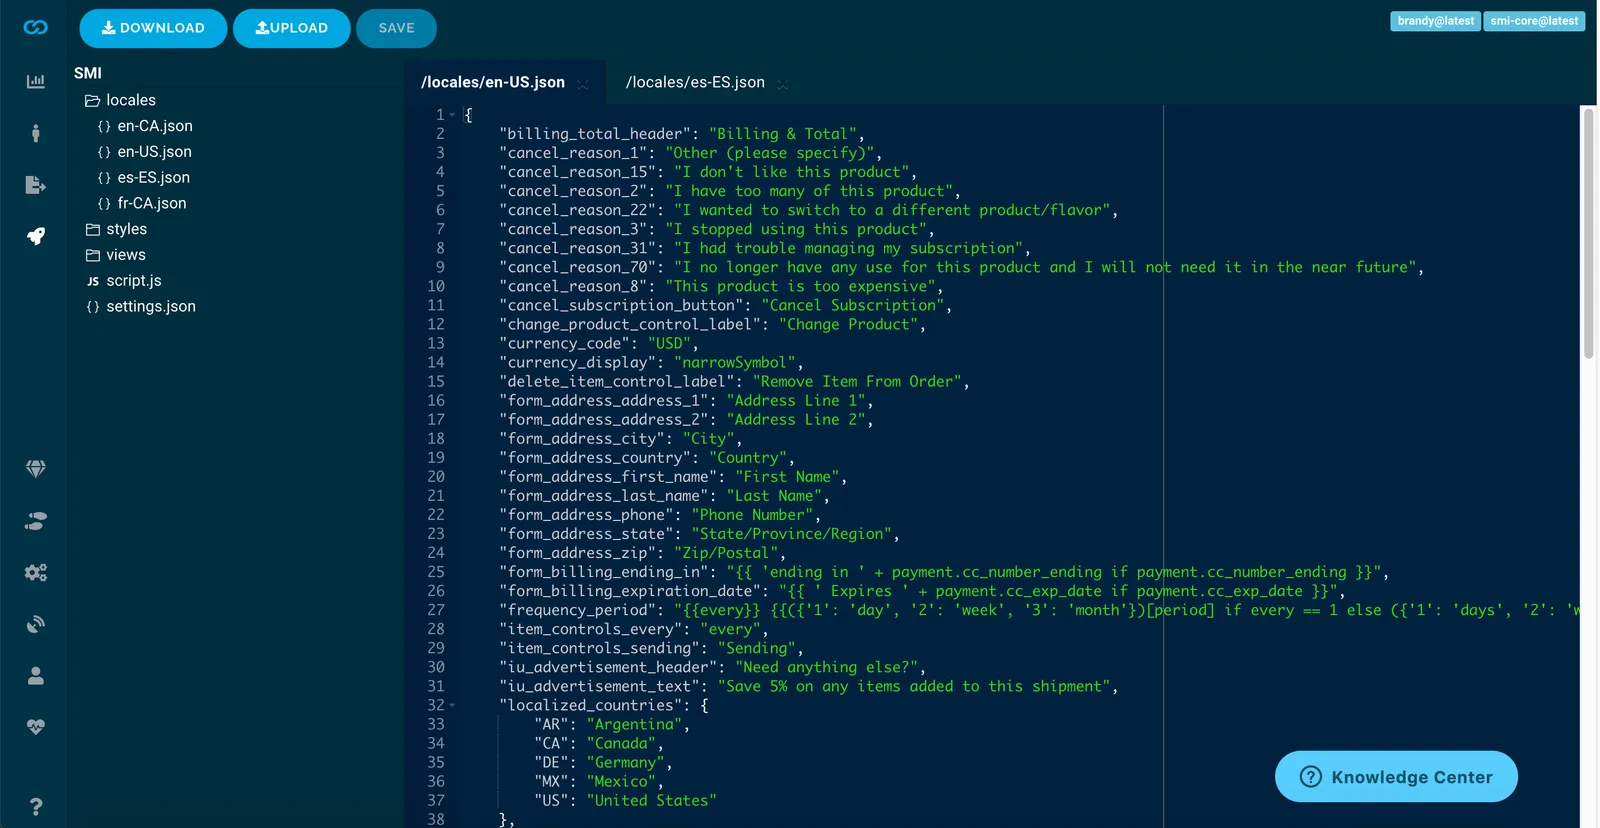Close the /locales/en-US.json tab
Image resolution: width=1600 pixels, height=828 pixels.
point(583,84)
